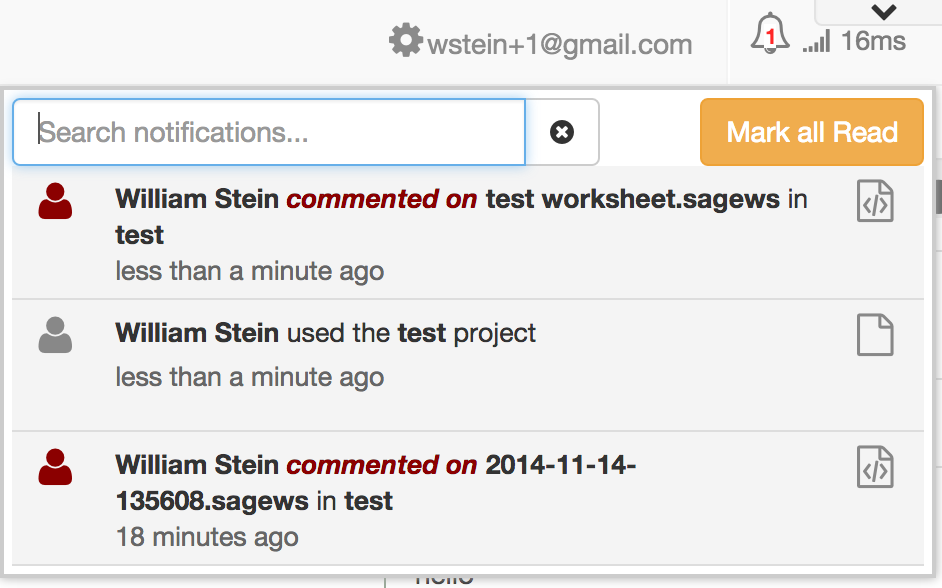This screenshot has height=588, width=942.
Task: Open wstein+1@gmail.com account link
Action: [x=559, y=44]
